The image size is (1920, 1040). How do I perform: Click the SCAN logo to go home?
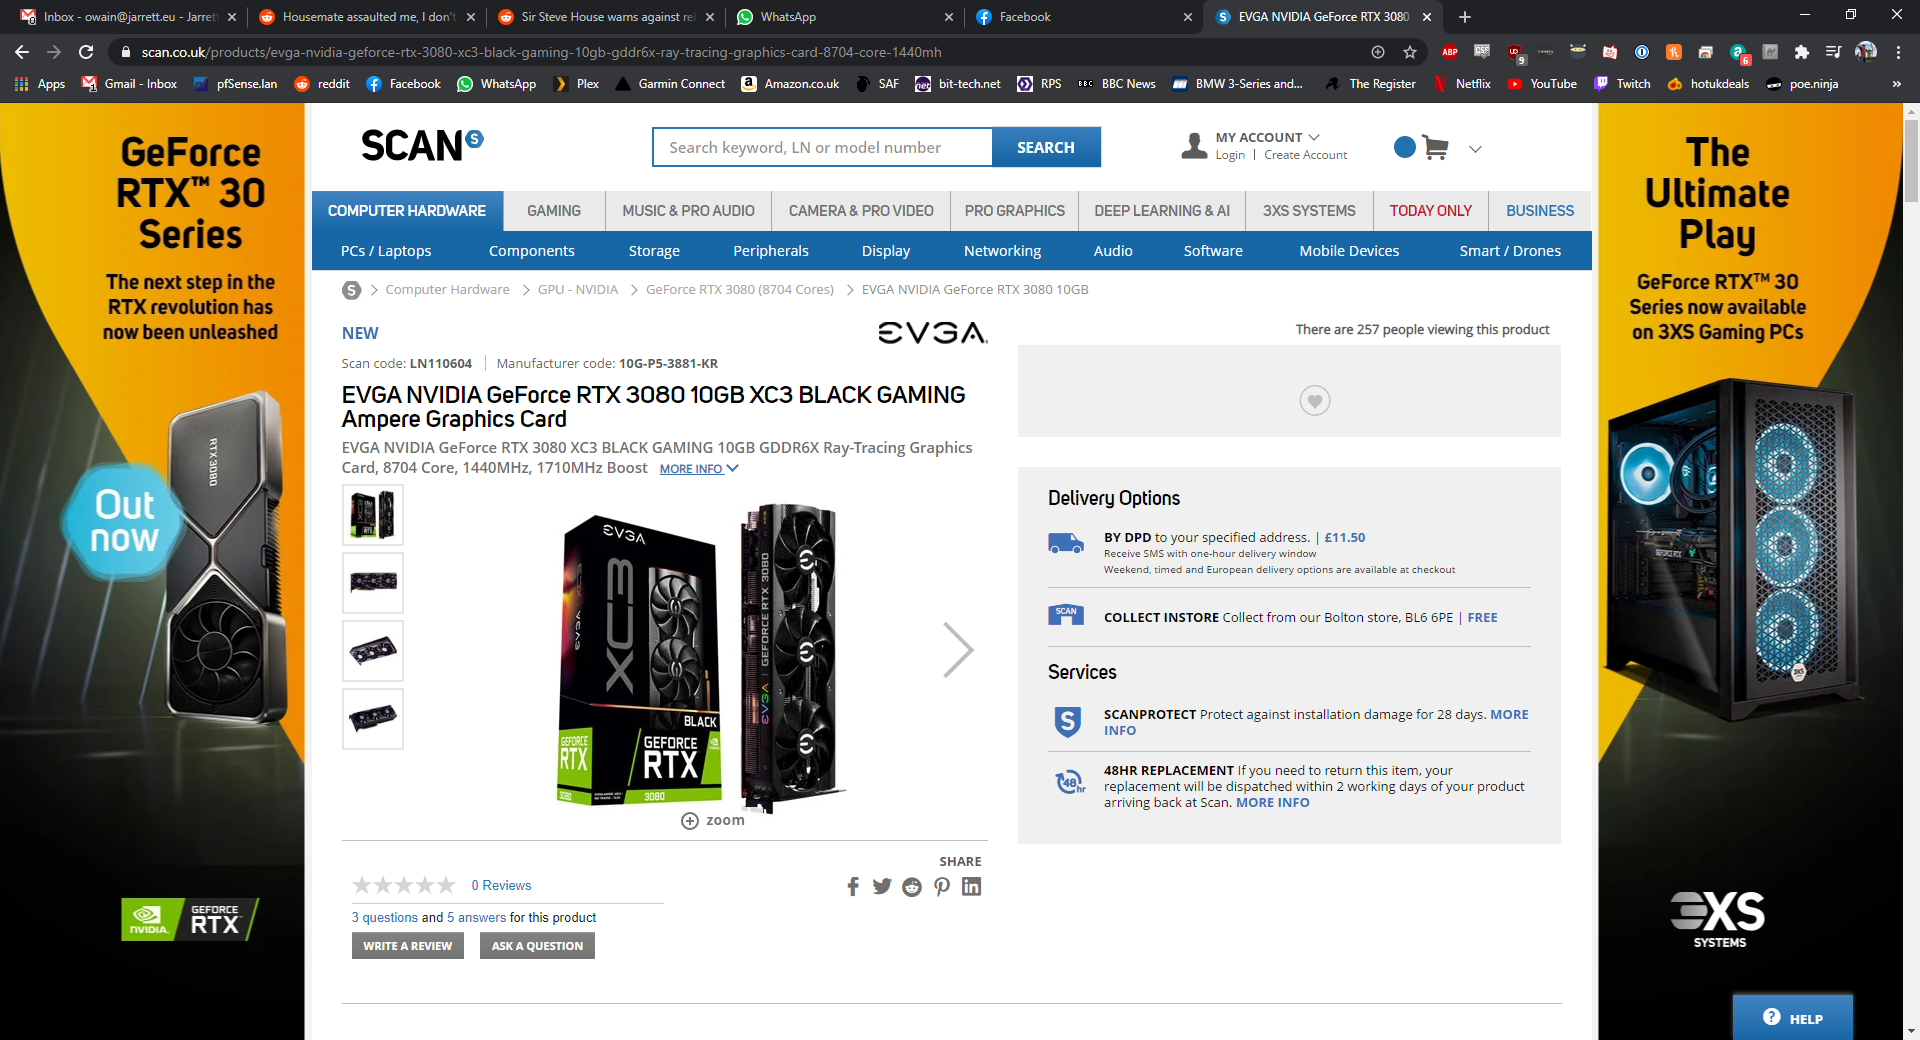(x=421, y=146)
